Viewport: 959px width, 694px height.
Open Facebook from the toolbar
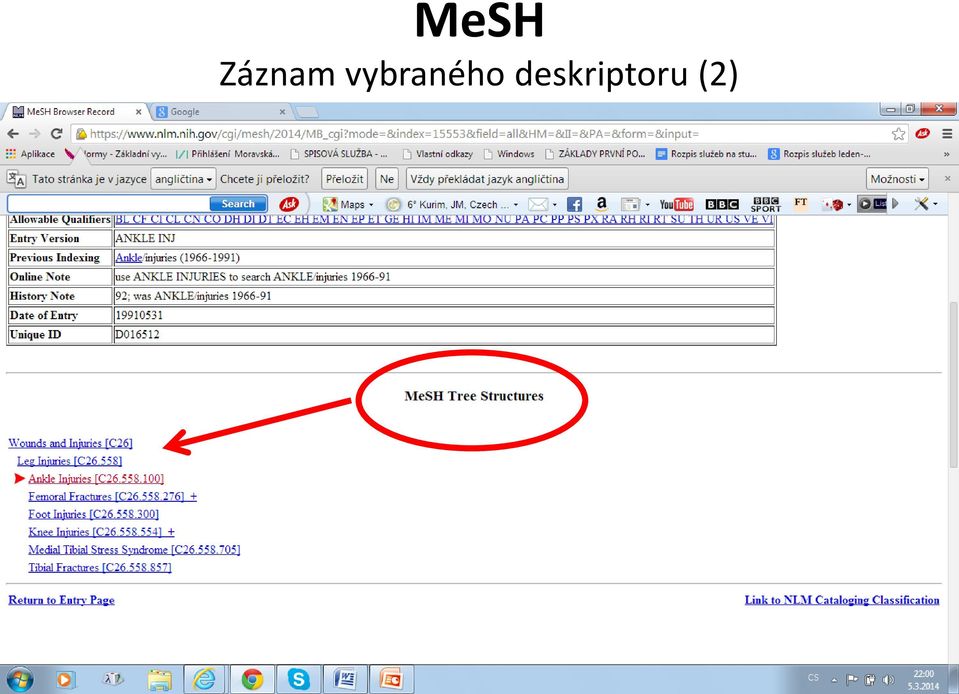point(574,204)
